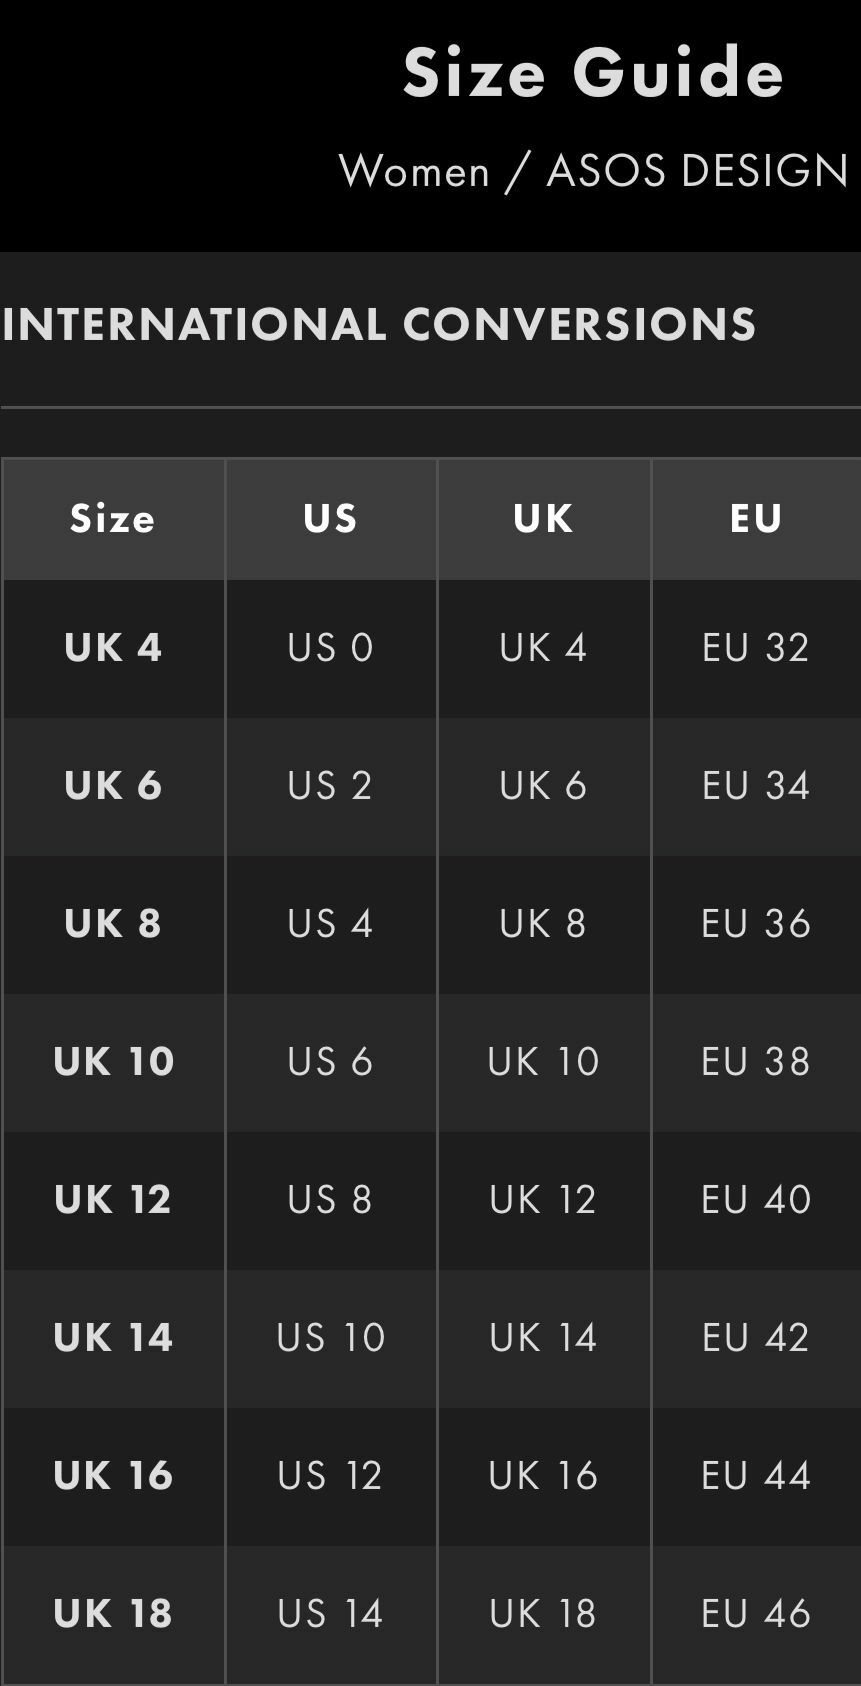
Task: Click the EU 44 cell
Action: tap(756, 1476)
